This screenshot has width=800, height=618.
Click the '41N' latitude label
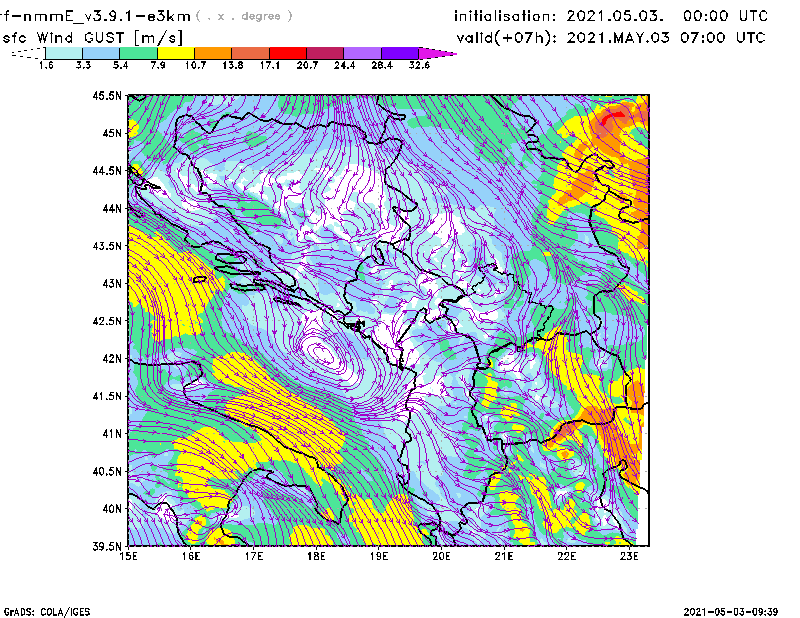[x=112, y=434]
